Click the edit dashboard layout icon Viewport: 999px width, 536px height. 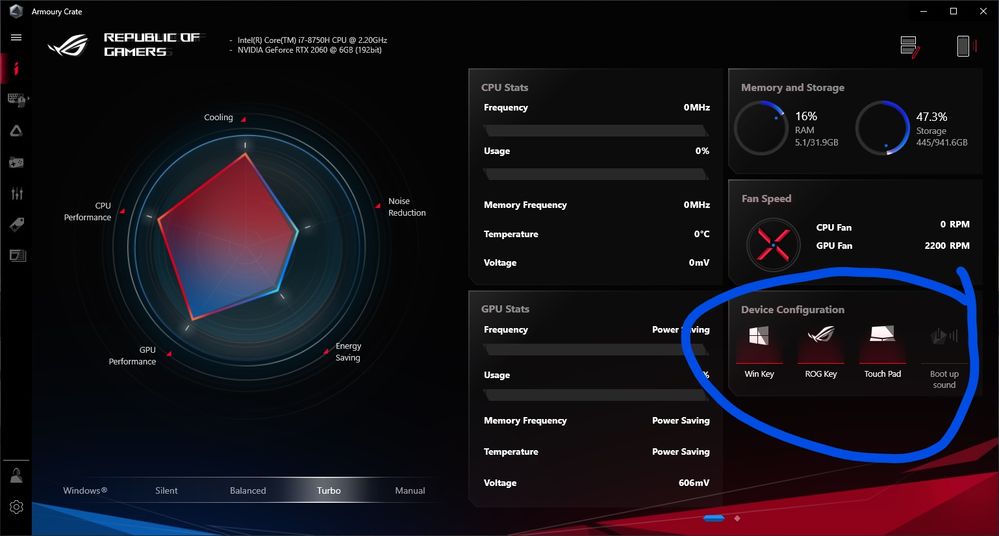[909, 46]
